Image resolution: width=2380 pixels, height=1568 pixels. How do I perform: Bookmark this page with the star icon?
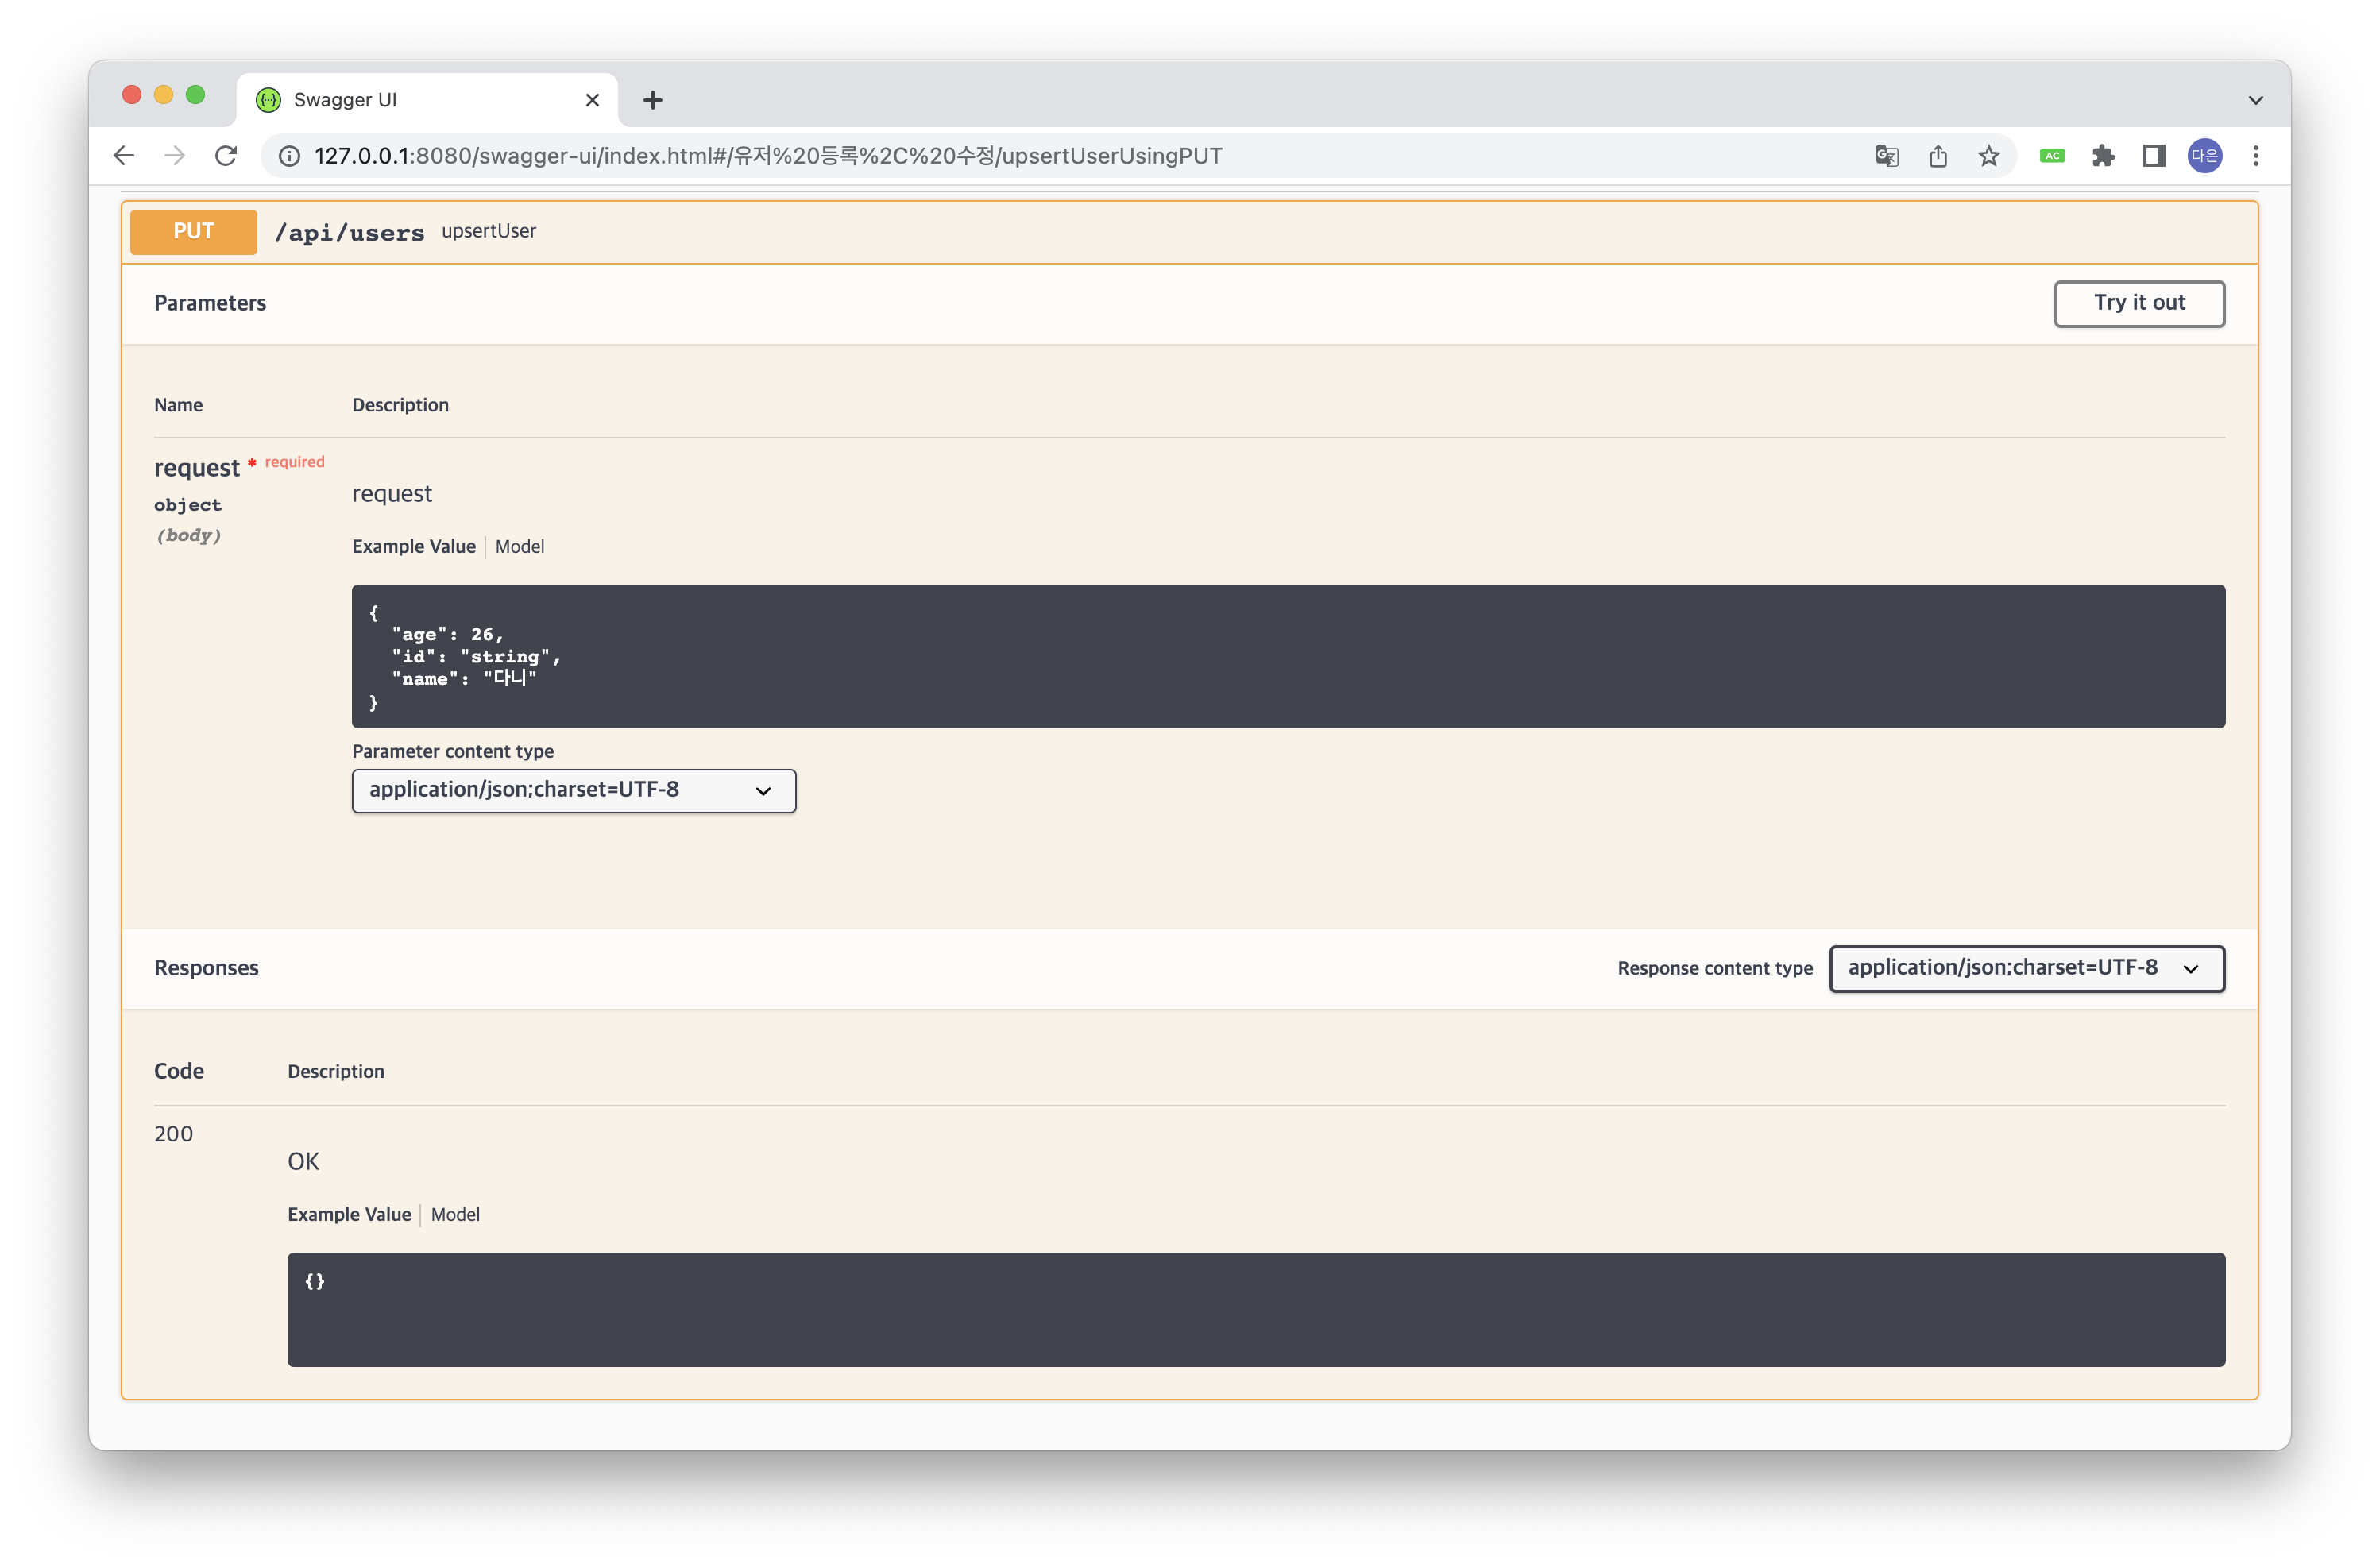tap(1988, 156)
